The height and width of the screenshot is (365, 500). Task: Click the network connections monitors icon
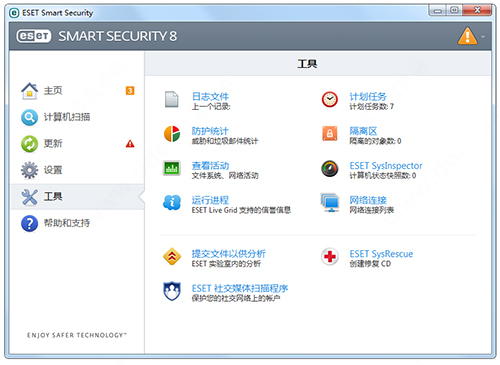pos(330,203)
